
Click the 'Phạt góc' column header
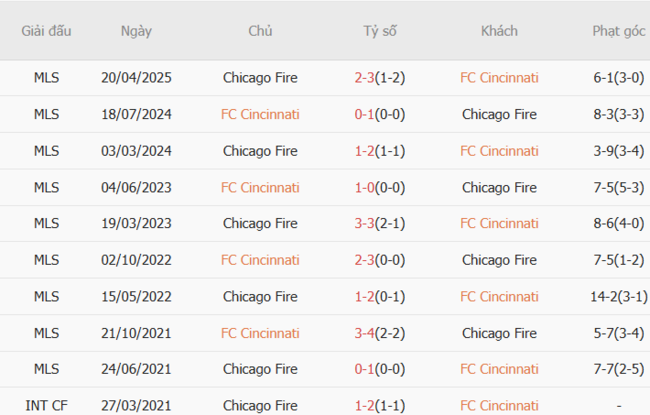[619, 31]
